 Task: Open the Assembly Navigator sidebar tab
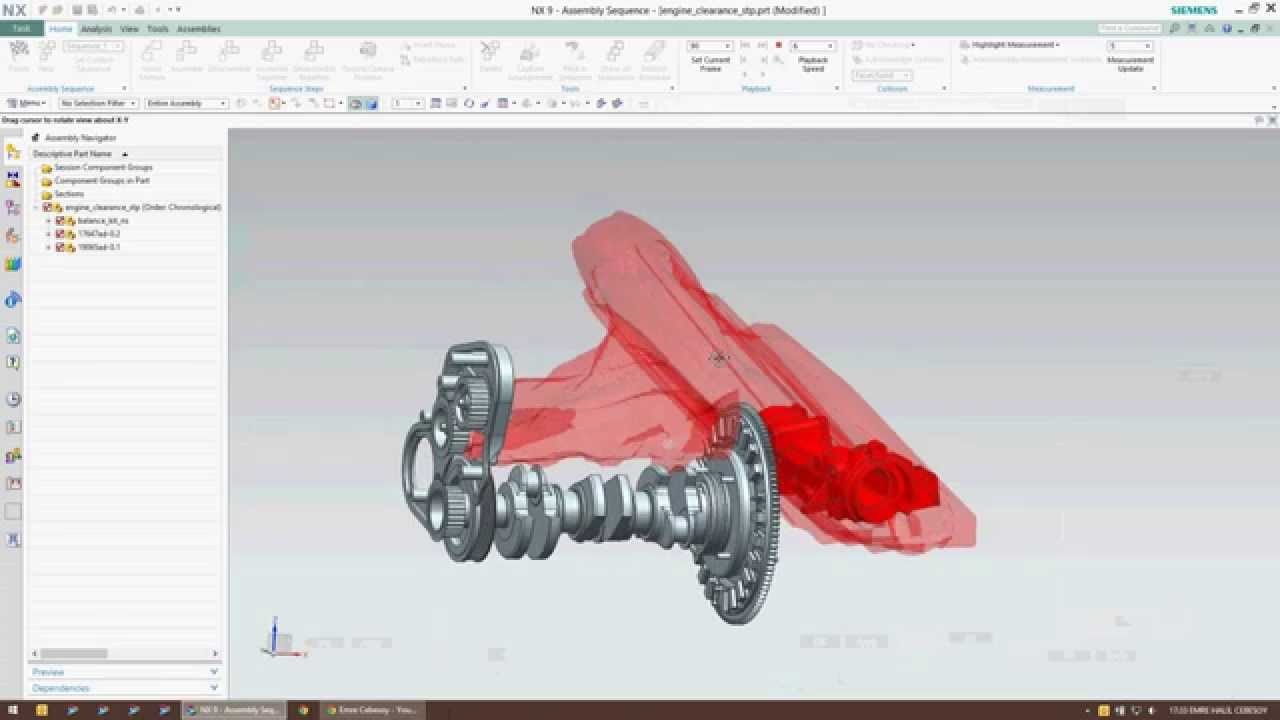(x=13, y=152)
